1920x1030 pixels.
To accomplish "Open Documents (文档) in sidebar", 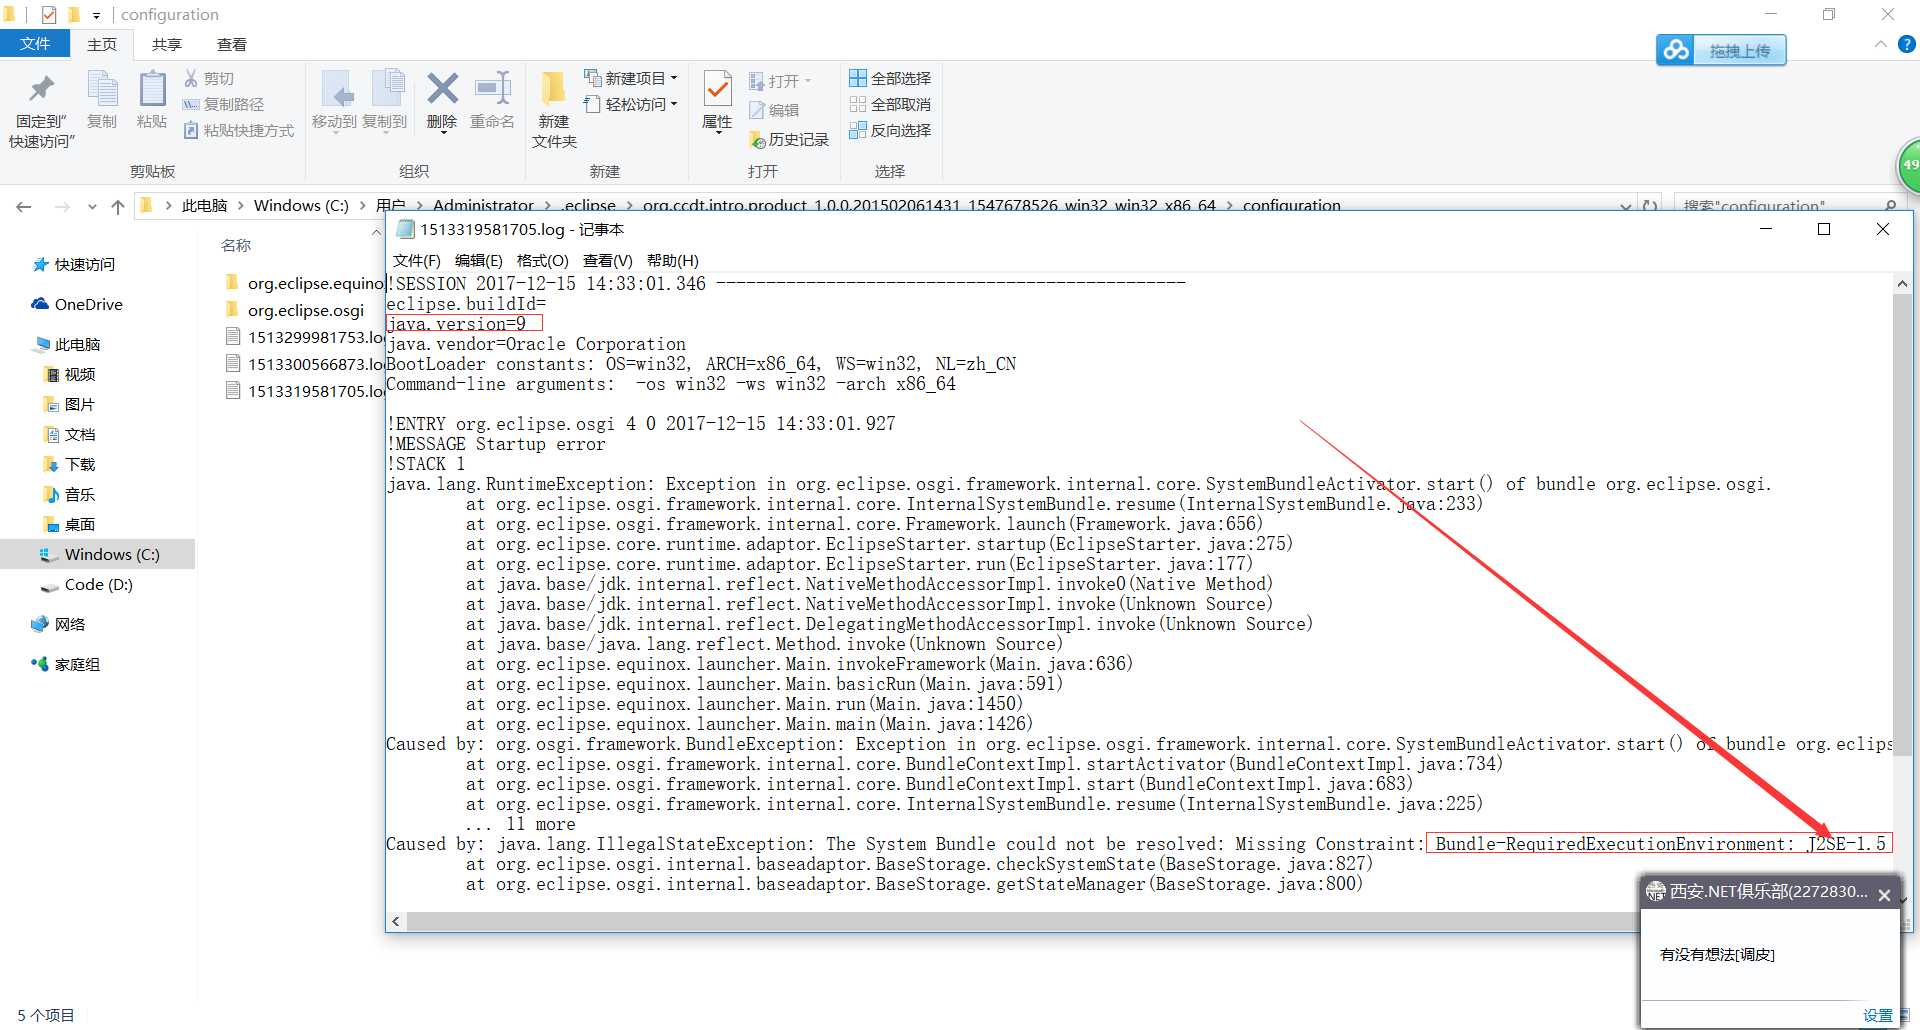I will (69, 434).
